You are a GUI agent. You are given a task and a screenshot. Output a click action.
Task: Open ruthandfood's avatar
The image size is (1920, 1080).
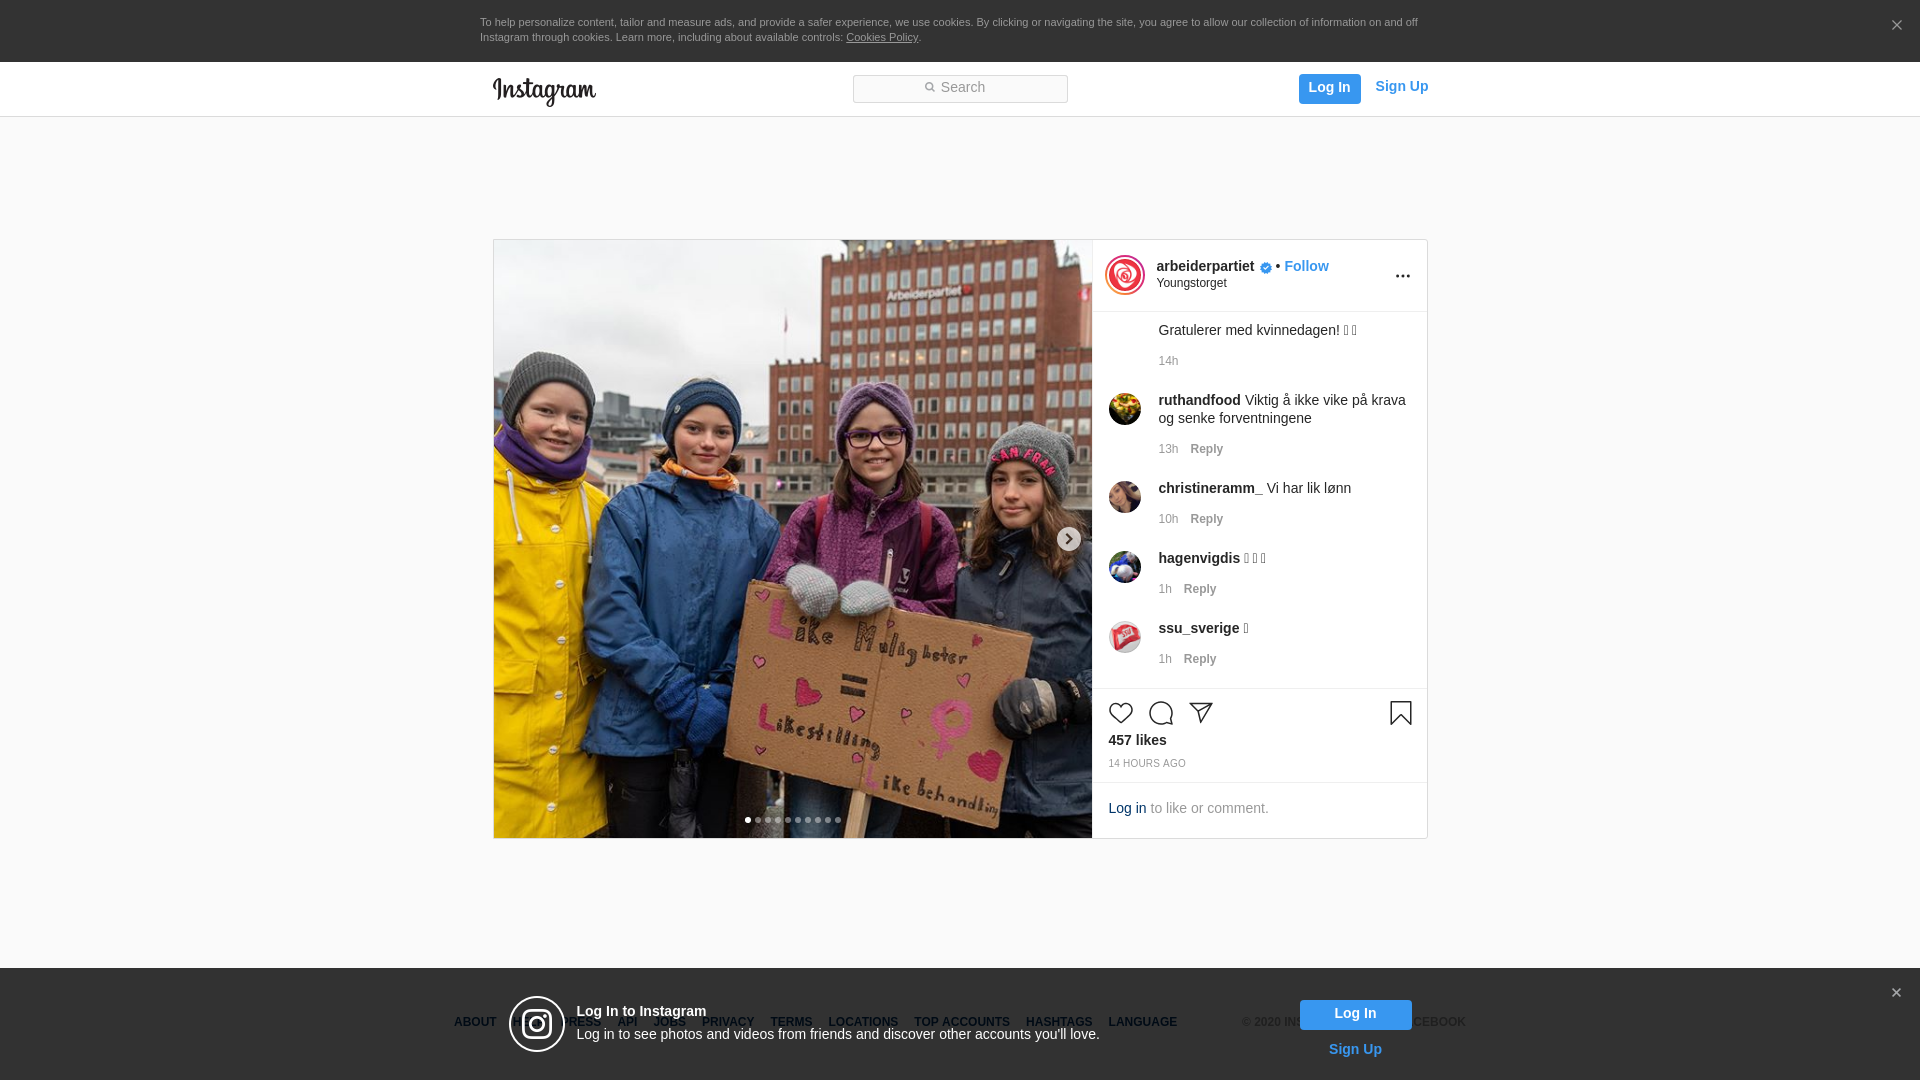tap(1125, 409)
